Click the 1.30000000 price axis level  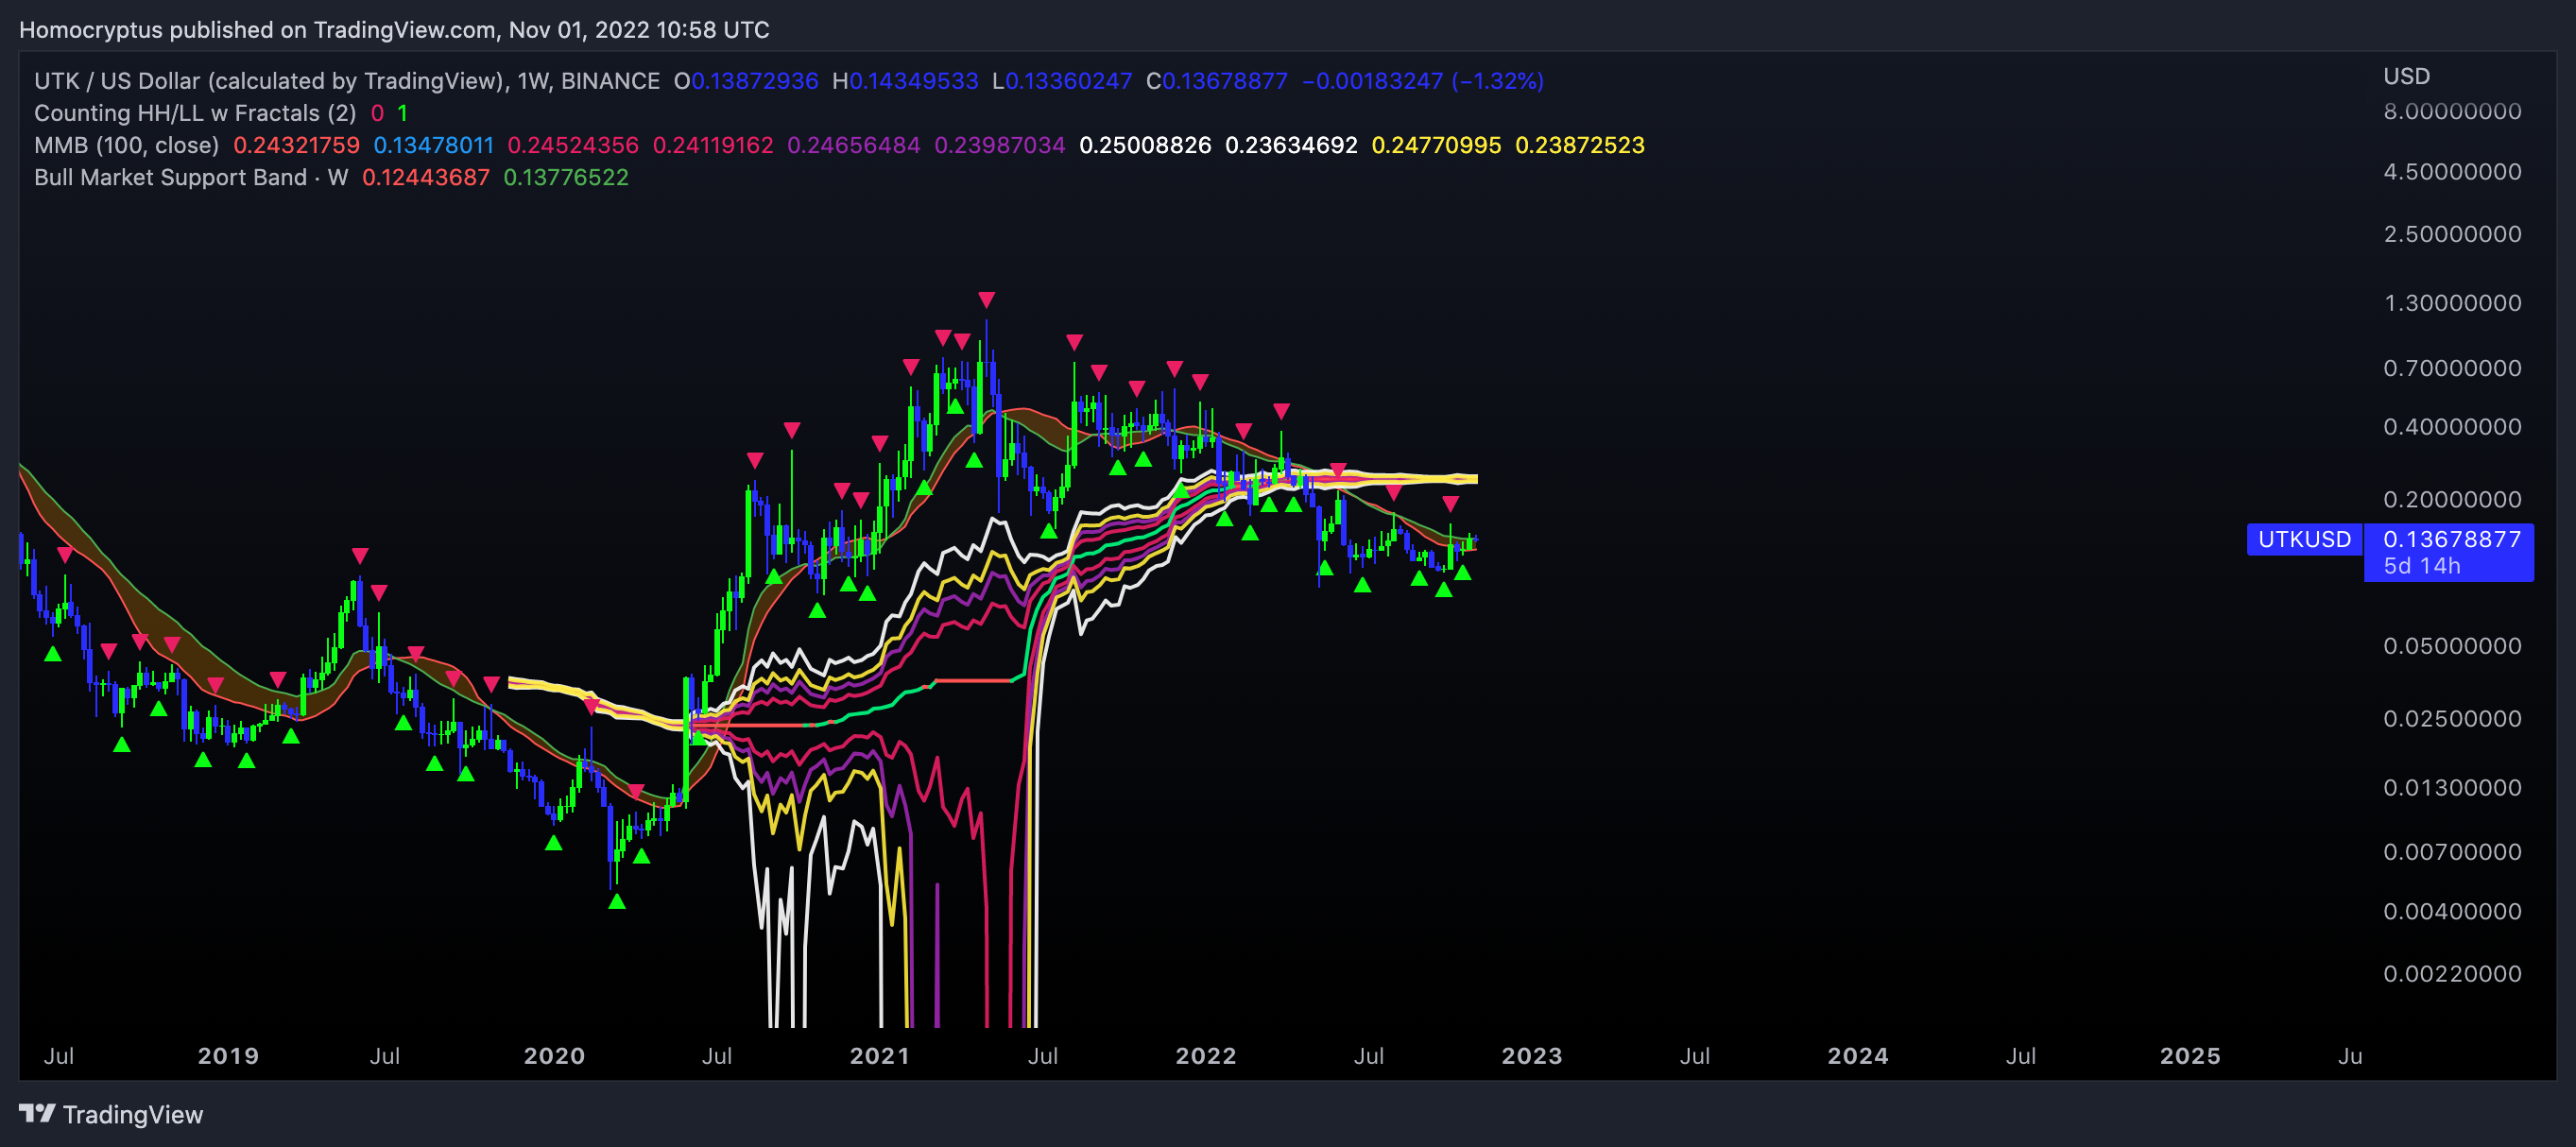click(x=2452, y=303)
